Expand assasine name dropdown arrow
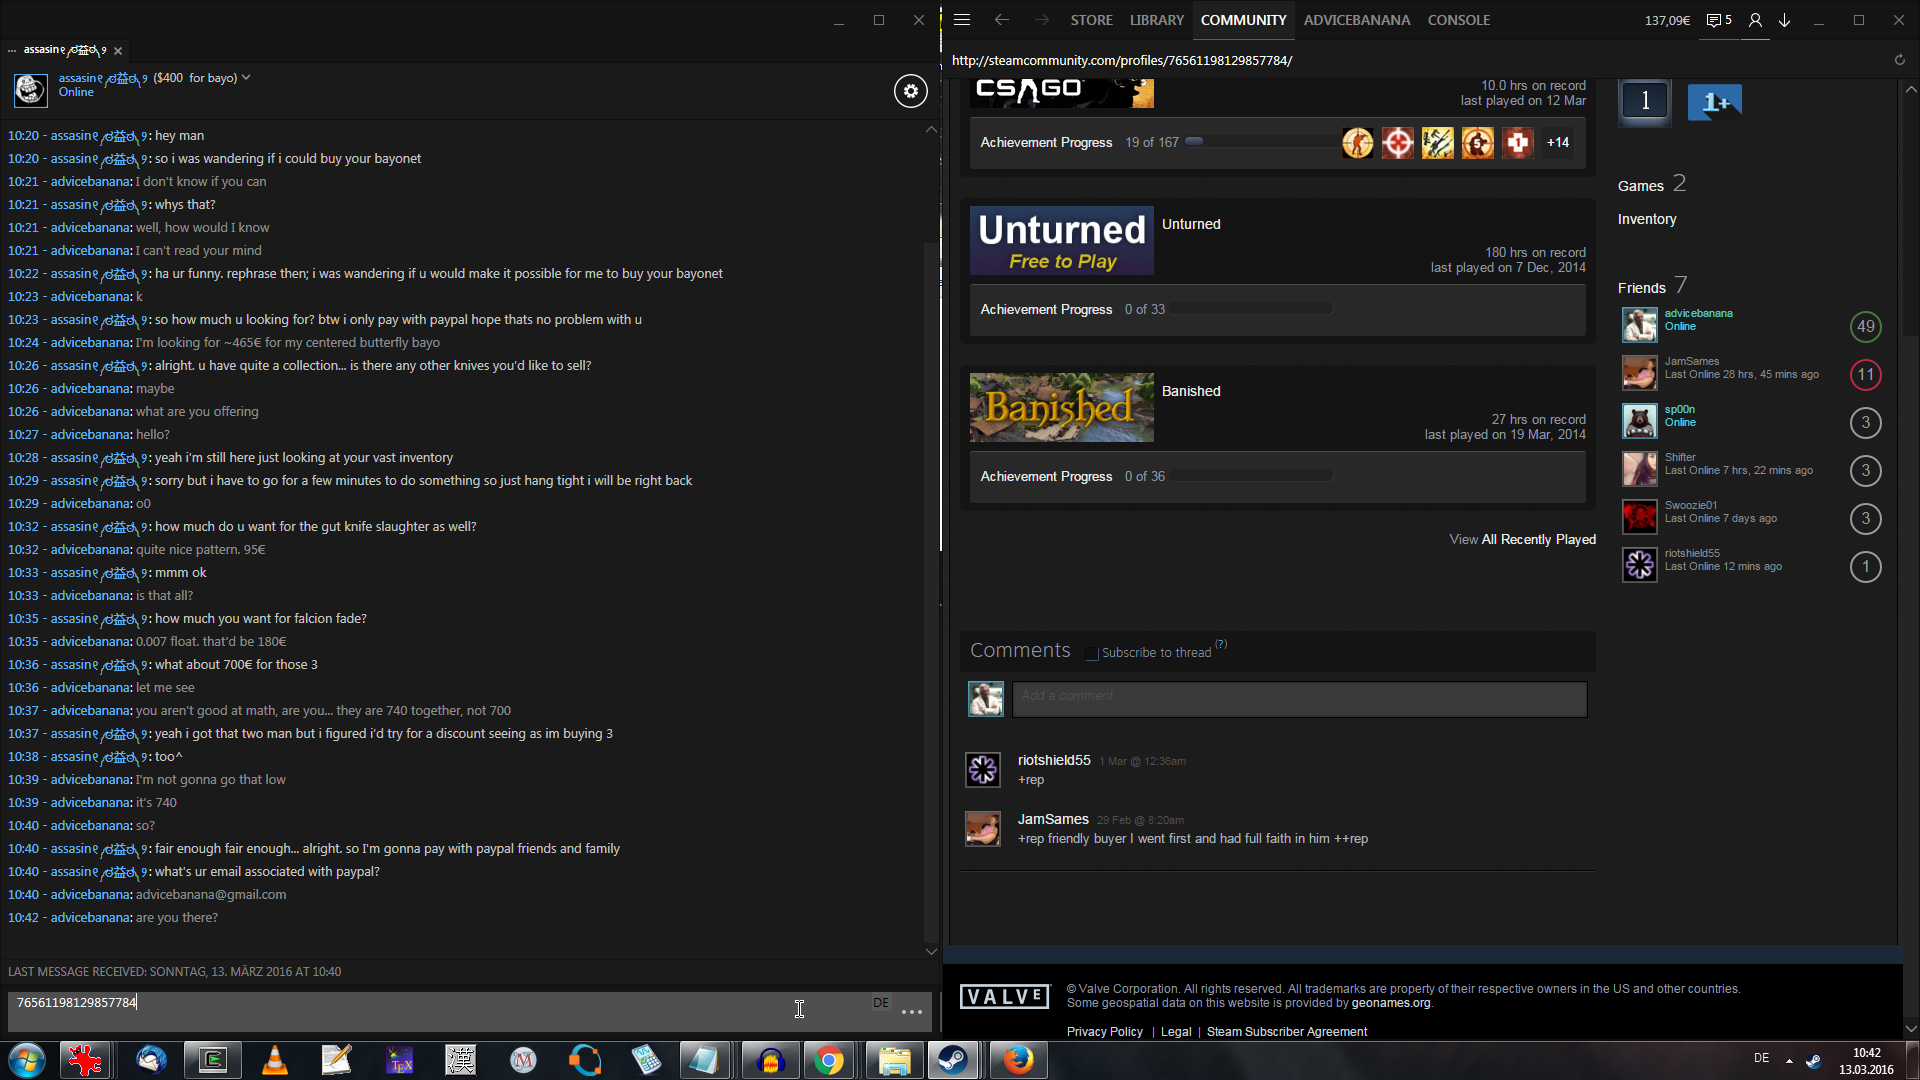Viewport: 1920px width, 1080px height. (x=246, y=78)
